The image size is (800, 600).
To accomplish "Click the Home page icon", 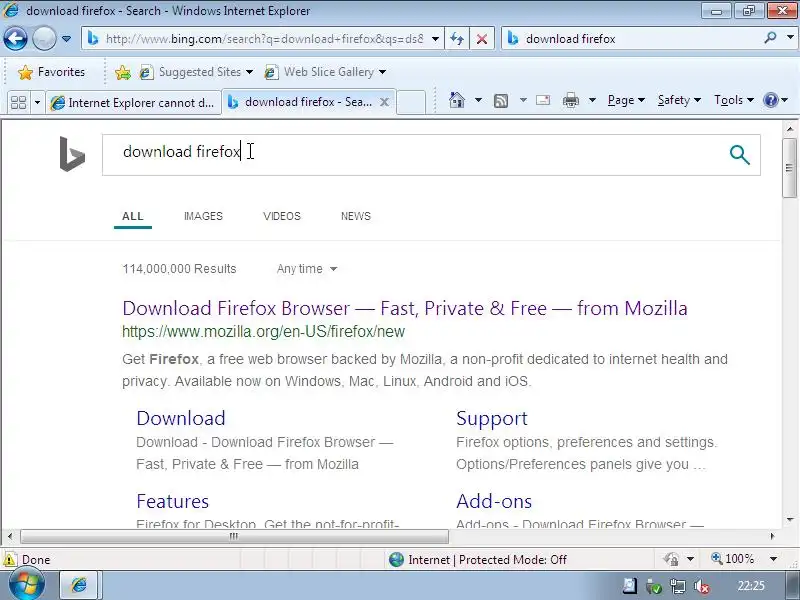I will point(457,100).
